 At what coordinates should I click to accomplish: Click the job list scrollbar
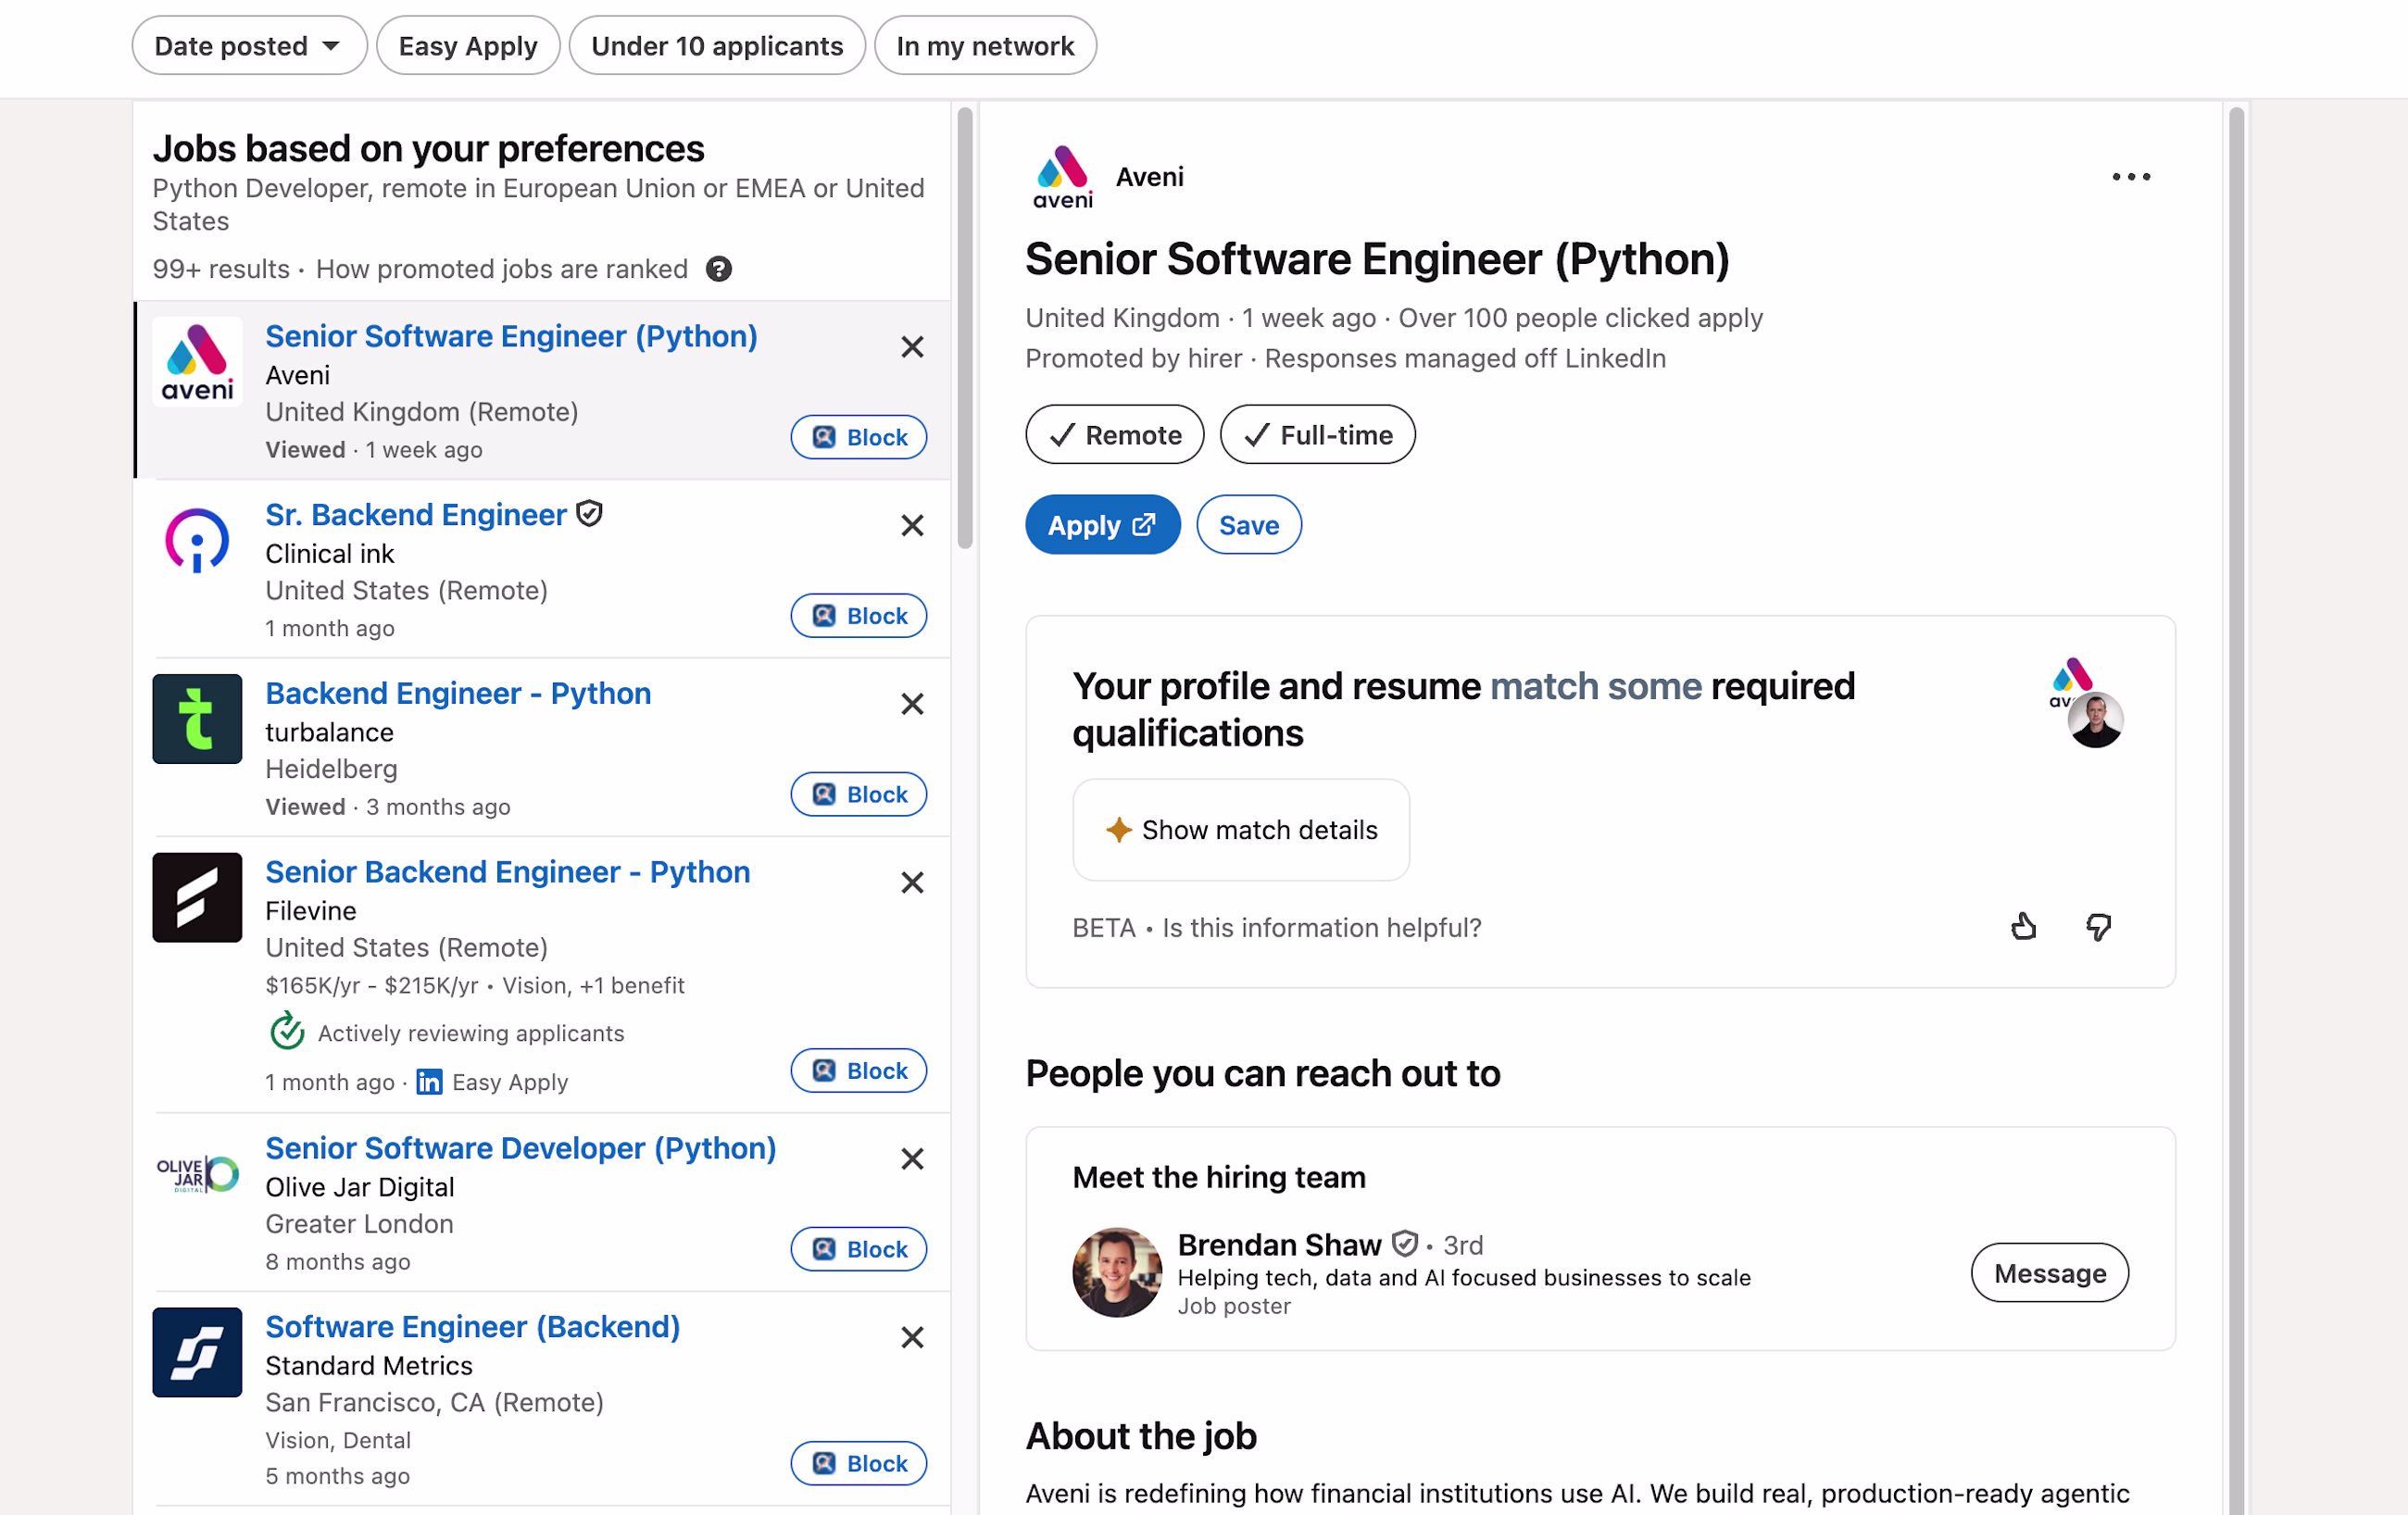coord(965,328)
